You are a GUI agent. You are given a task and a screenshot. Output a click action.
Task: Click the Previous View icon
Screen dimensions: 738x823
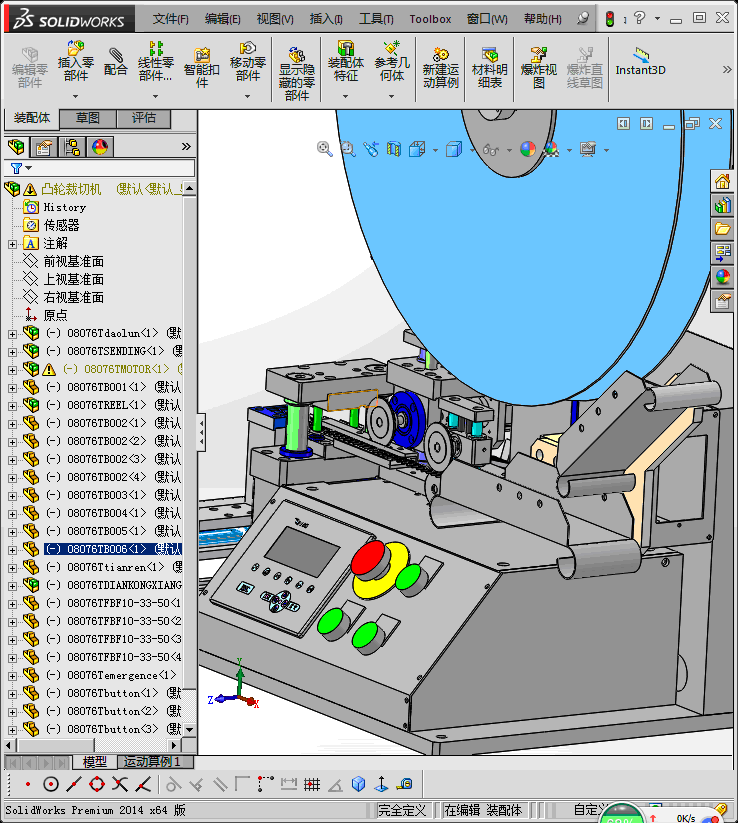[371, 150]
